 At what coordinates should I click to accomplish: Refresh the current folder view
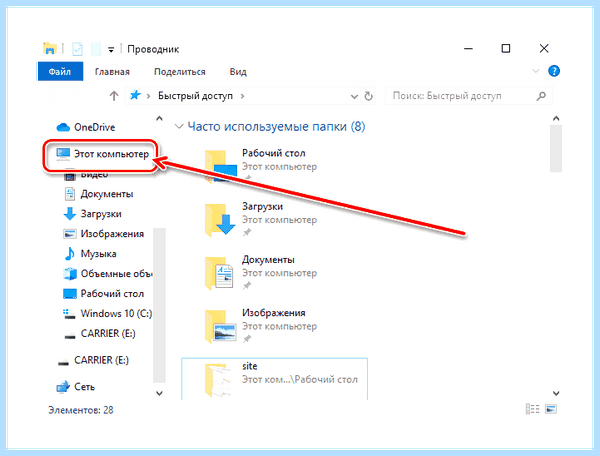coord(368,96)
